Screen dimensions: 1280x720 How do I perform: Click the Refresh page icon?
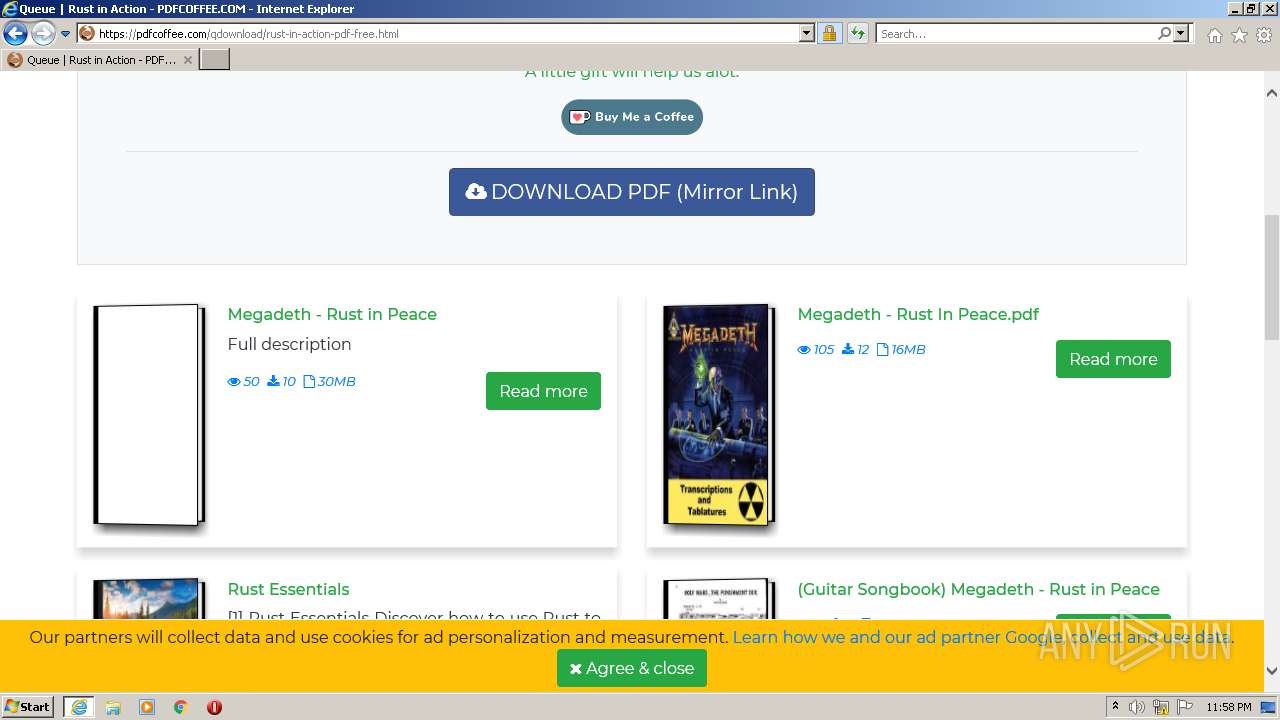click(x=857, y=33)
